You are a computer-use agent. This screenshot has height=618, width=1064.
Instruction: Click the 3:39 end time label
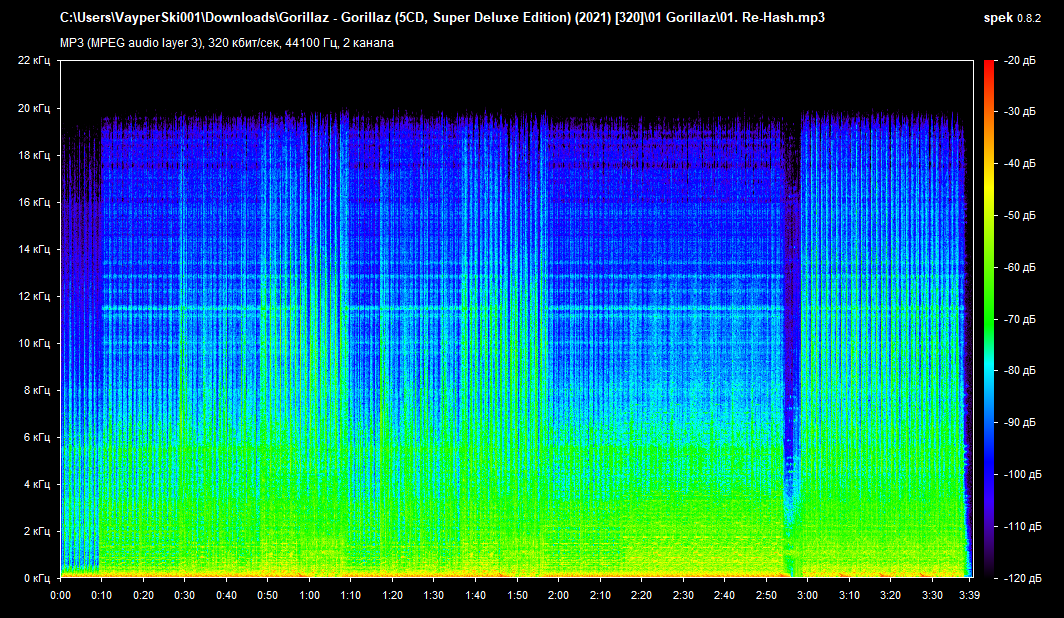click(x=968, y=595)
